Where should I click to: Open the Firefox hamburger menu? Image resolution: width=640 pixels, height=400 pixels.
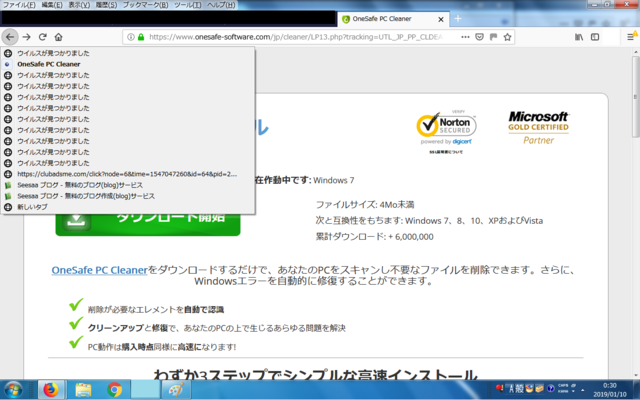(x=631, y=37)
